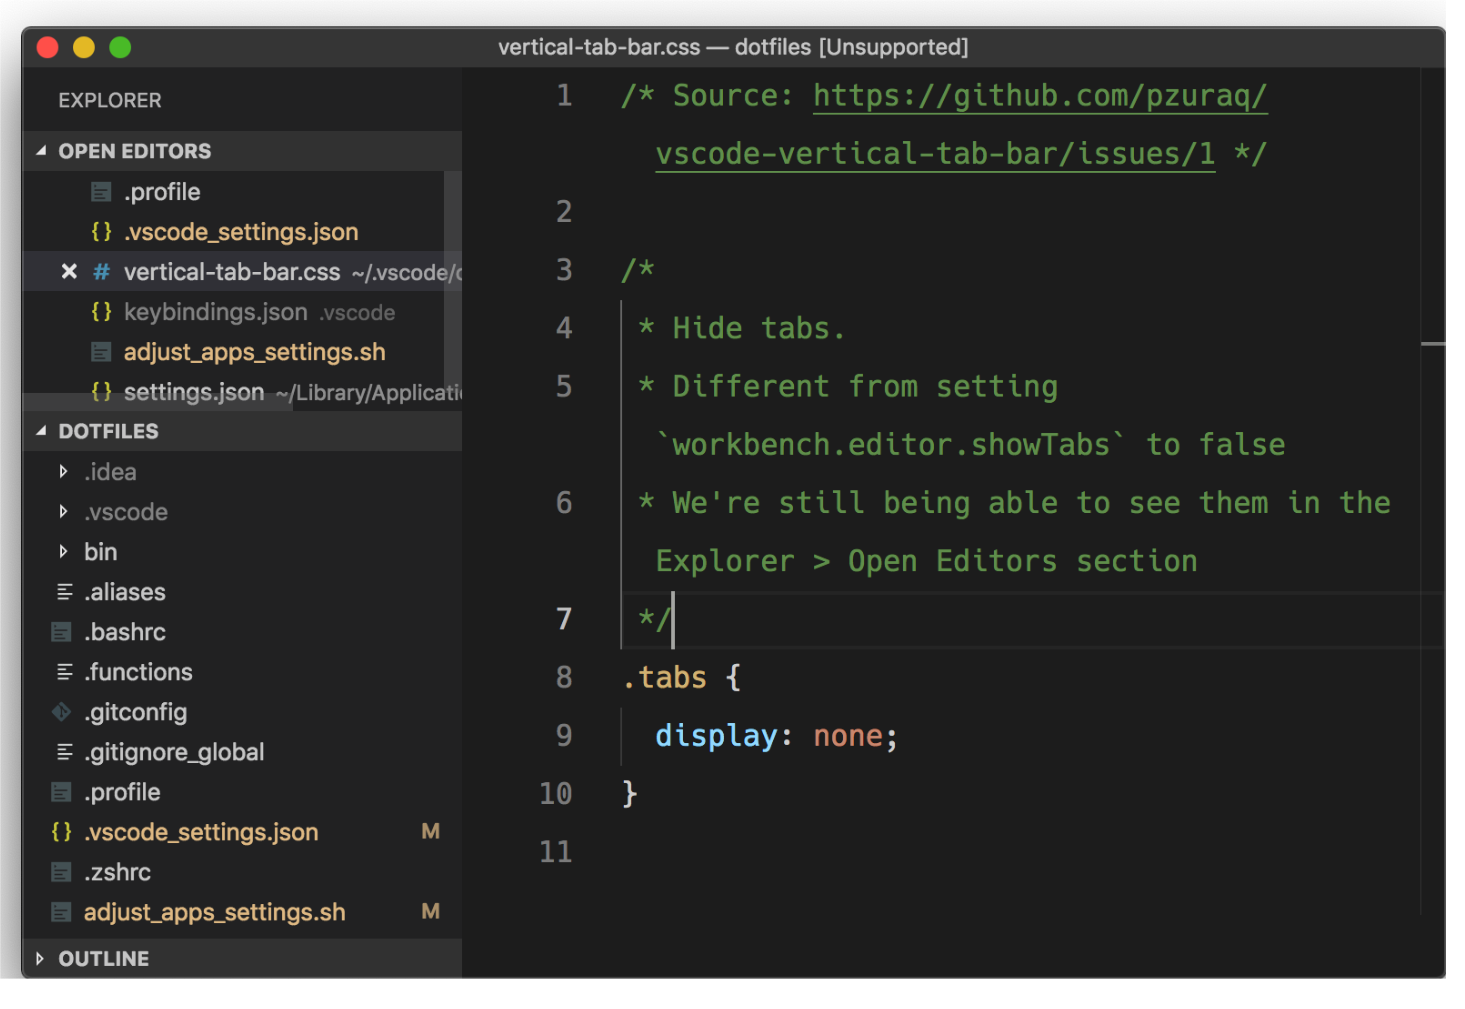The height and width of the screenshot is (1009, 1465).
Task: Click the file icon beside .bashrc
Action: coord(61,631)
